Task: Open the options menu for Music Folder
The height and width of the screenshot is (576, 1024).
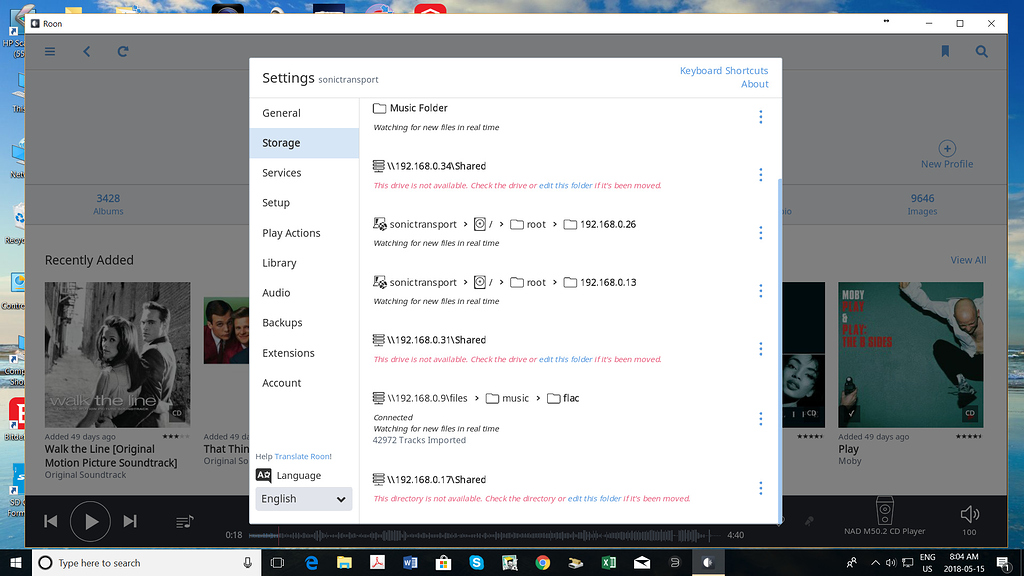Action: 761,116
